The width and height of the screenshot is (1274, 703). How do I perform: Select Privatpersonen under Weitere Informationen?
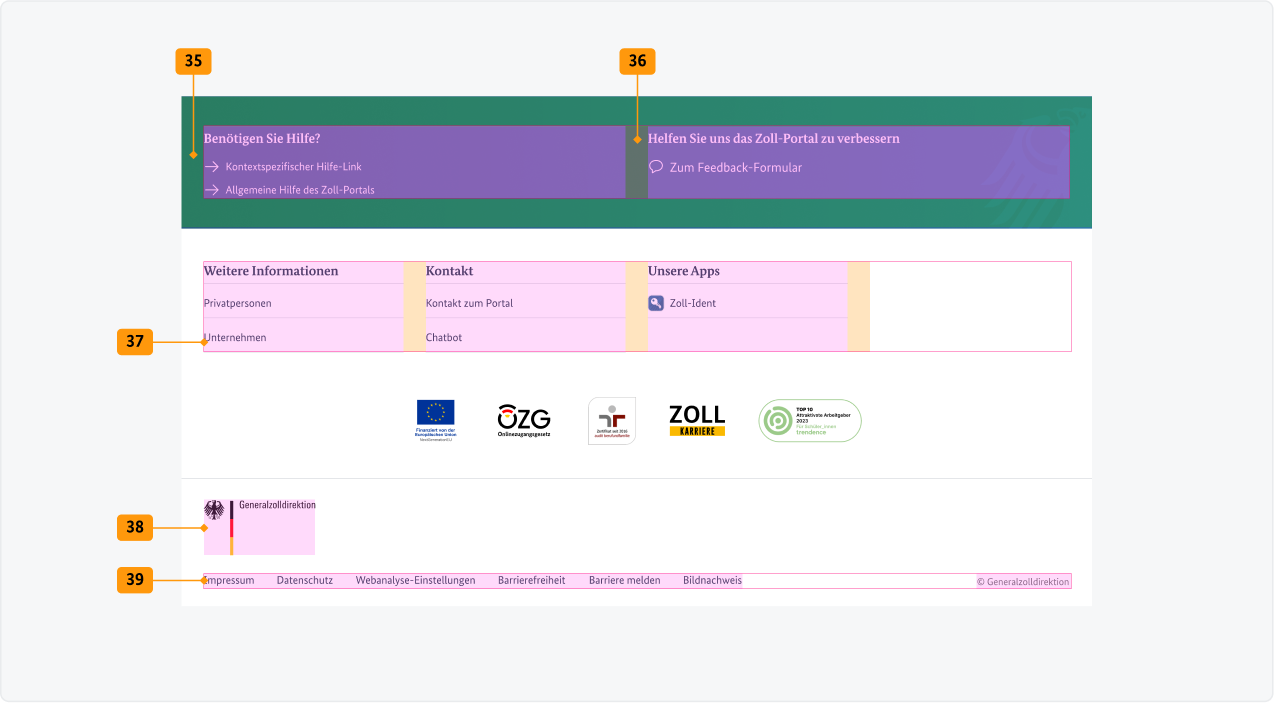[x=238, y=302]
